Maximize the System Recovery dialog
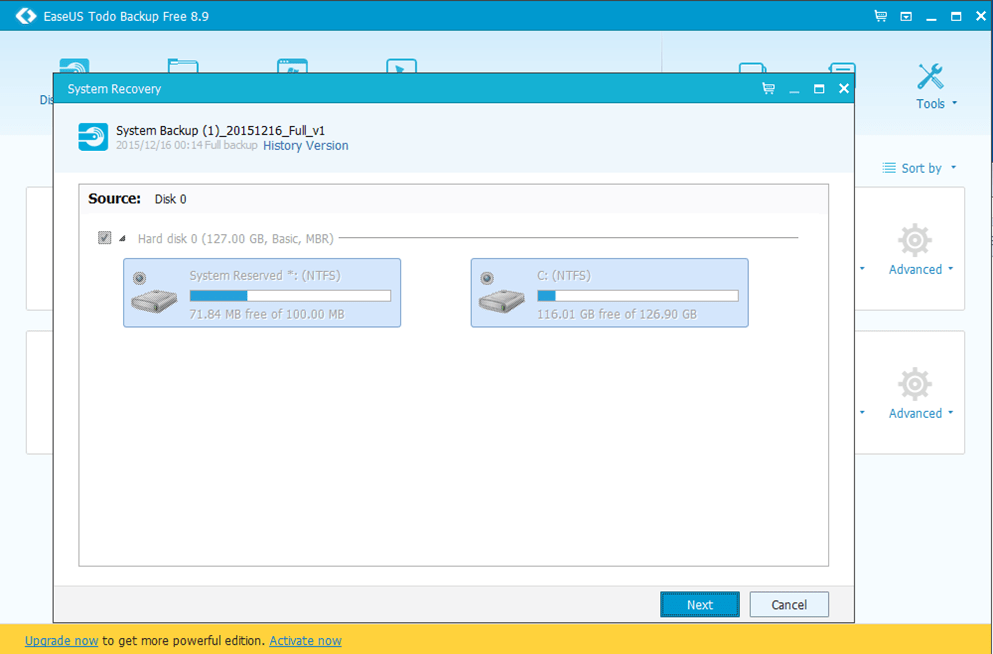Image resolution: width=993 pixels, height=654 pixels. [819, 89]
